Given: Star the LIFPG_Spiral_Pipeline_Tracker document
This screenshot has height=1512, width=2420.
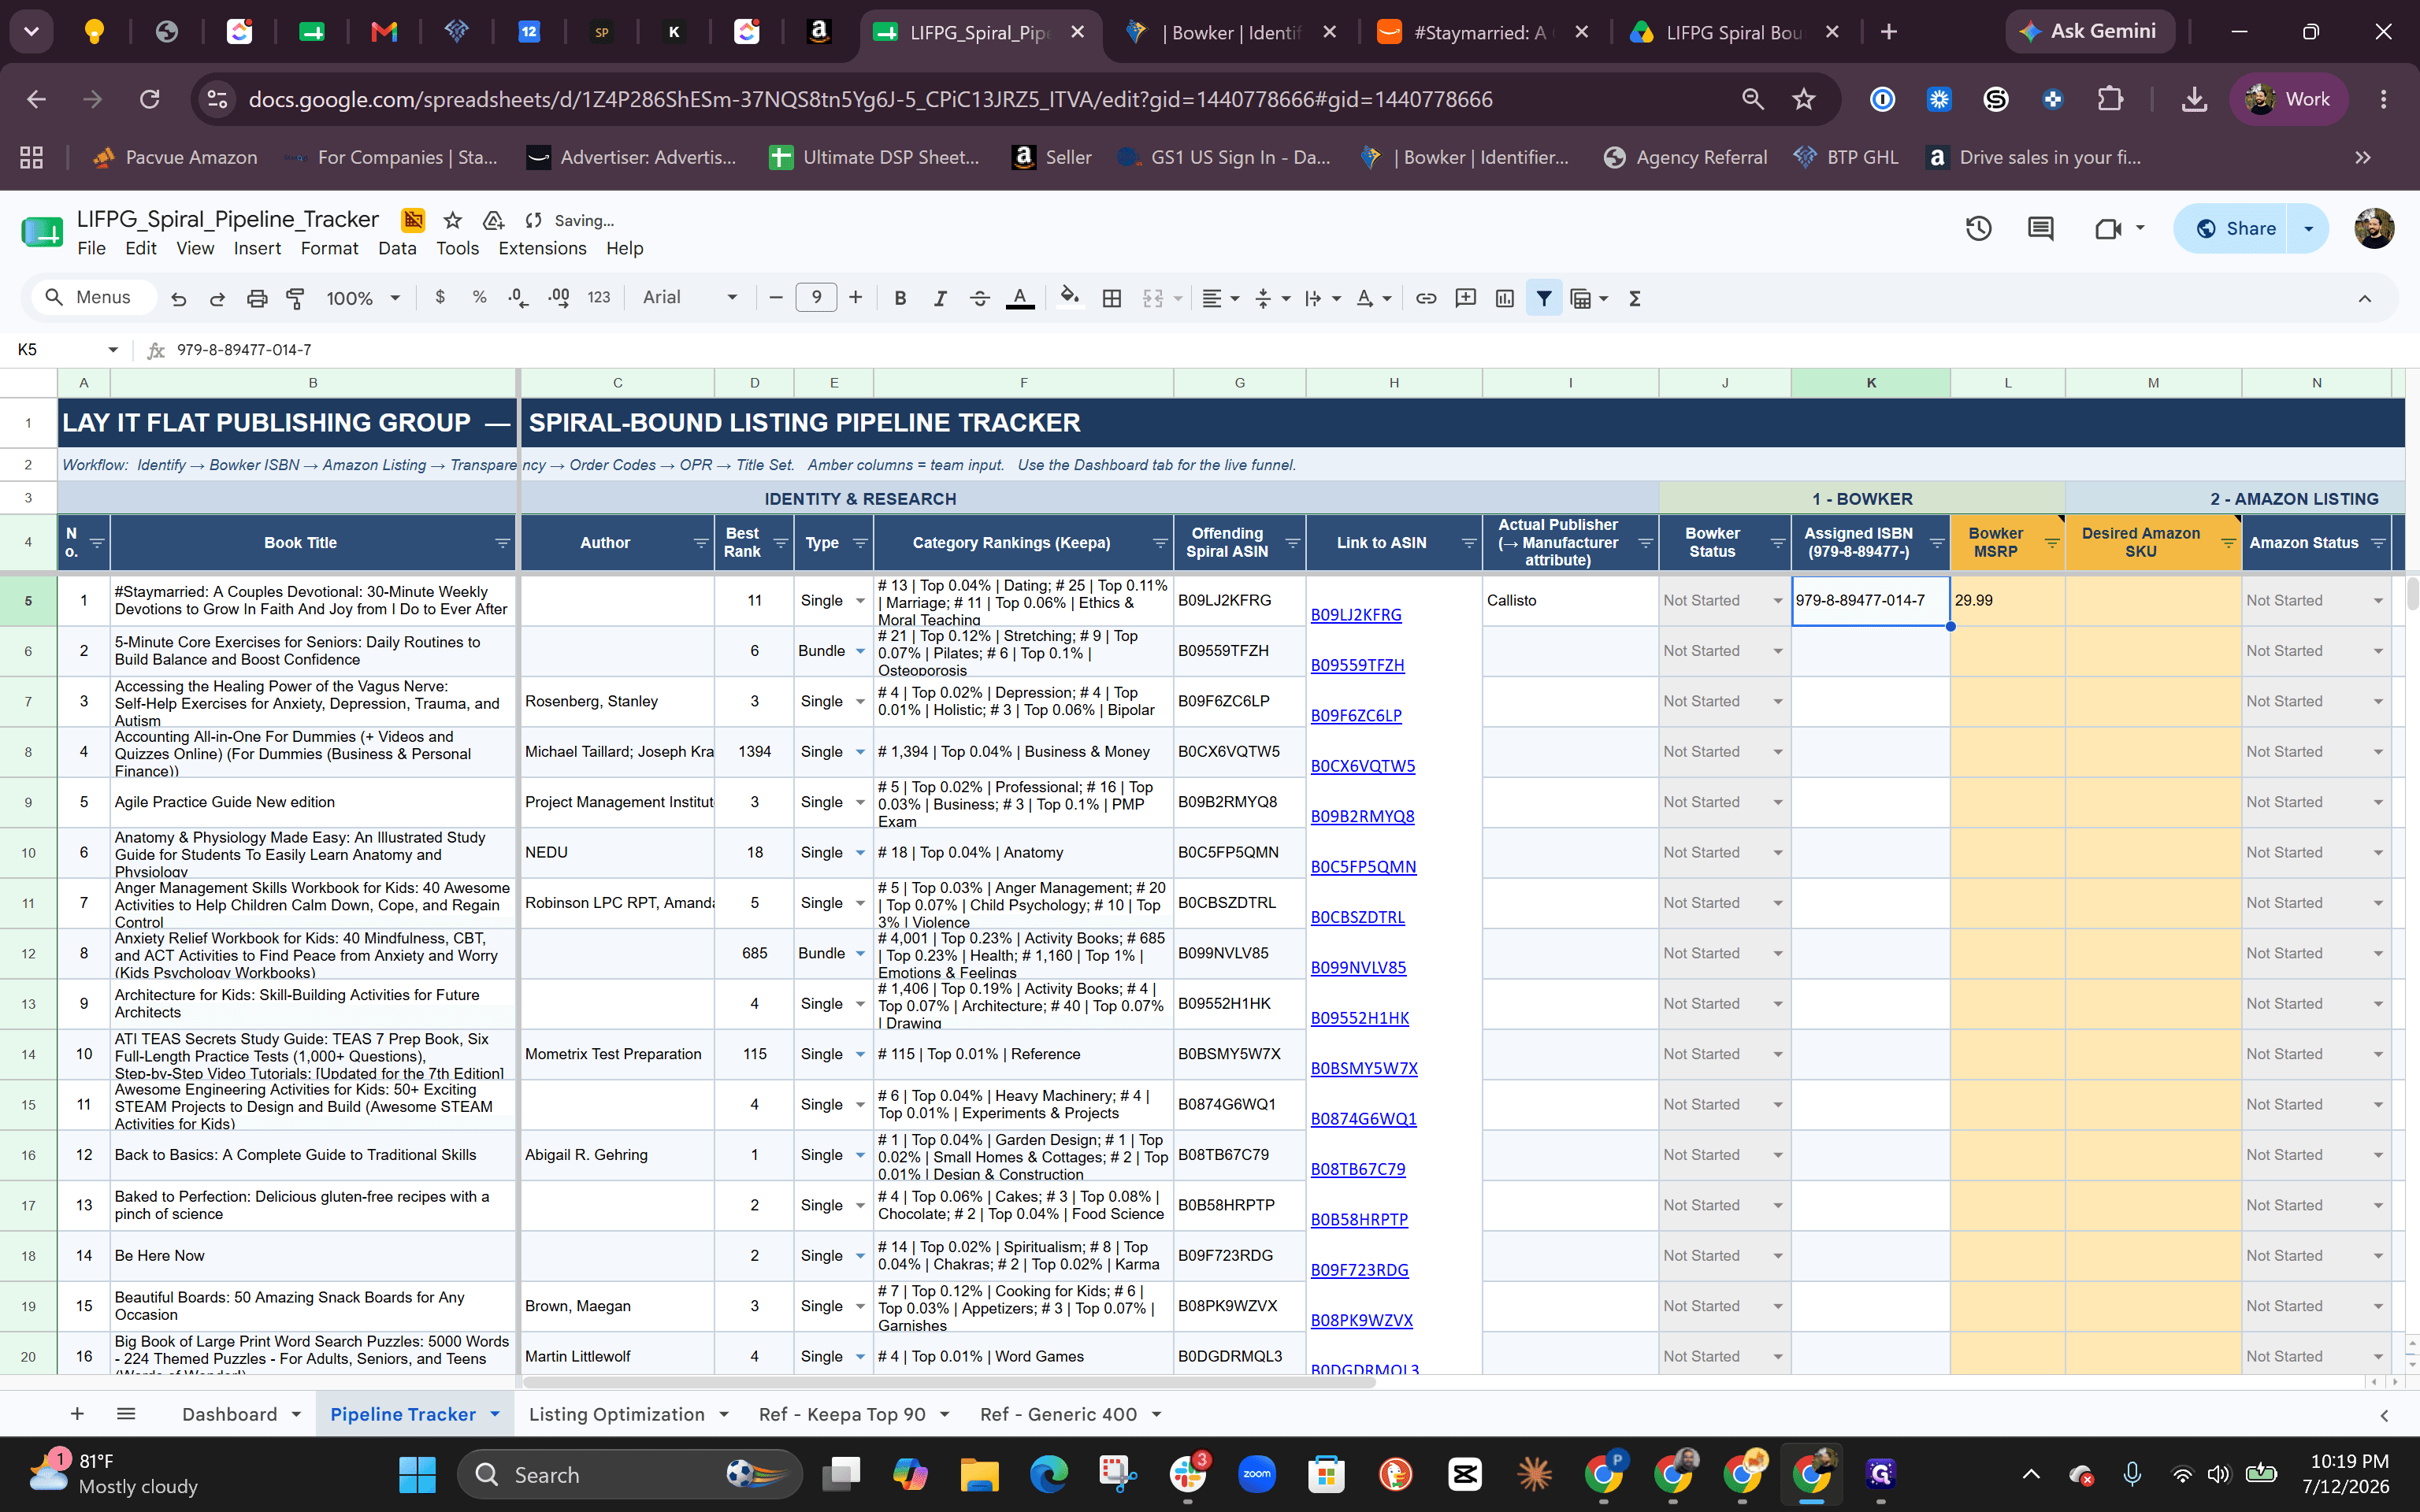Looking at the screenshot, I should coord(452,220).
